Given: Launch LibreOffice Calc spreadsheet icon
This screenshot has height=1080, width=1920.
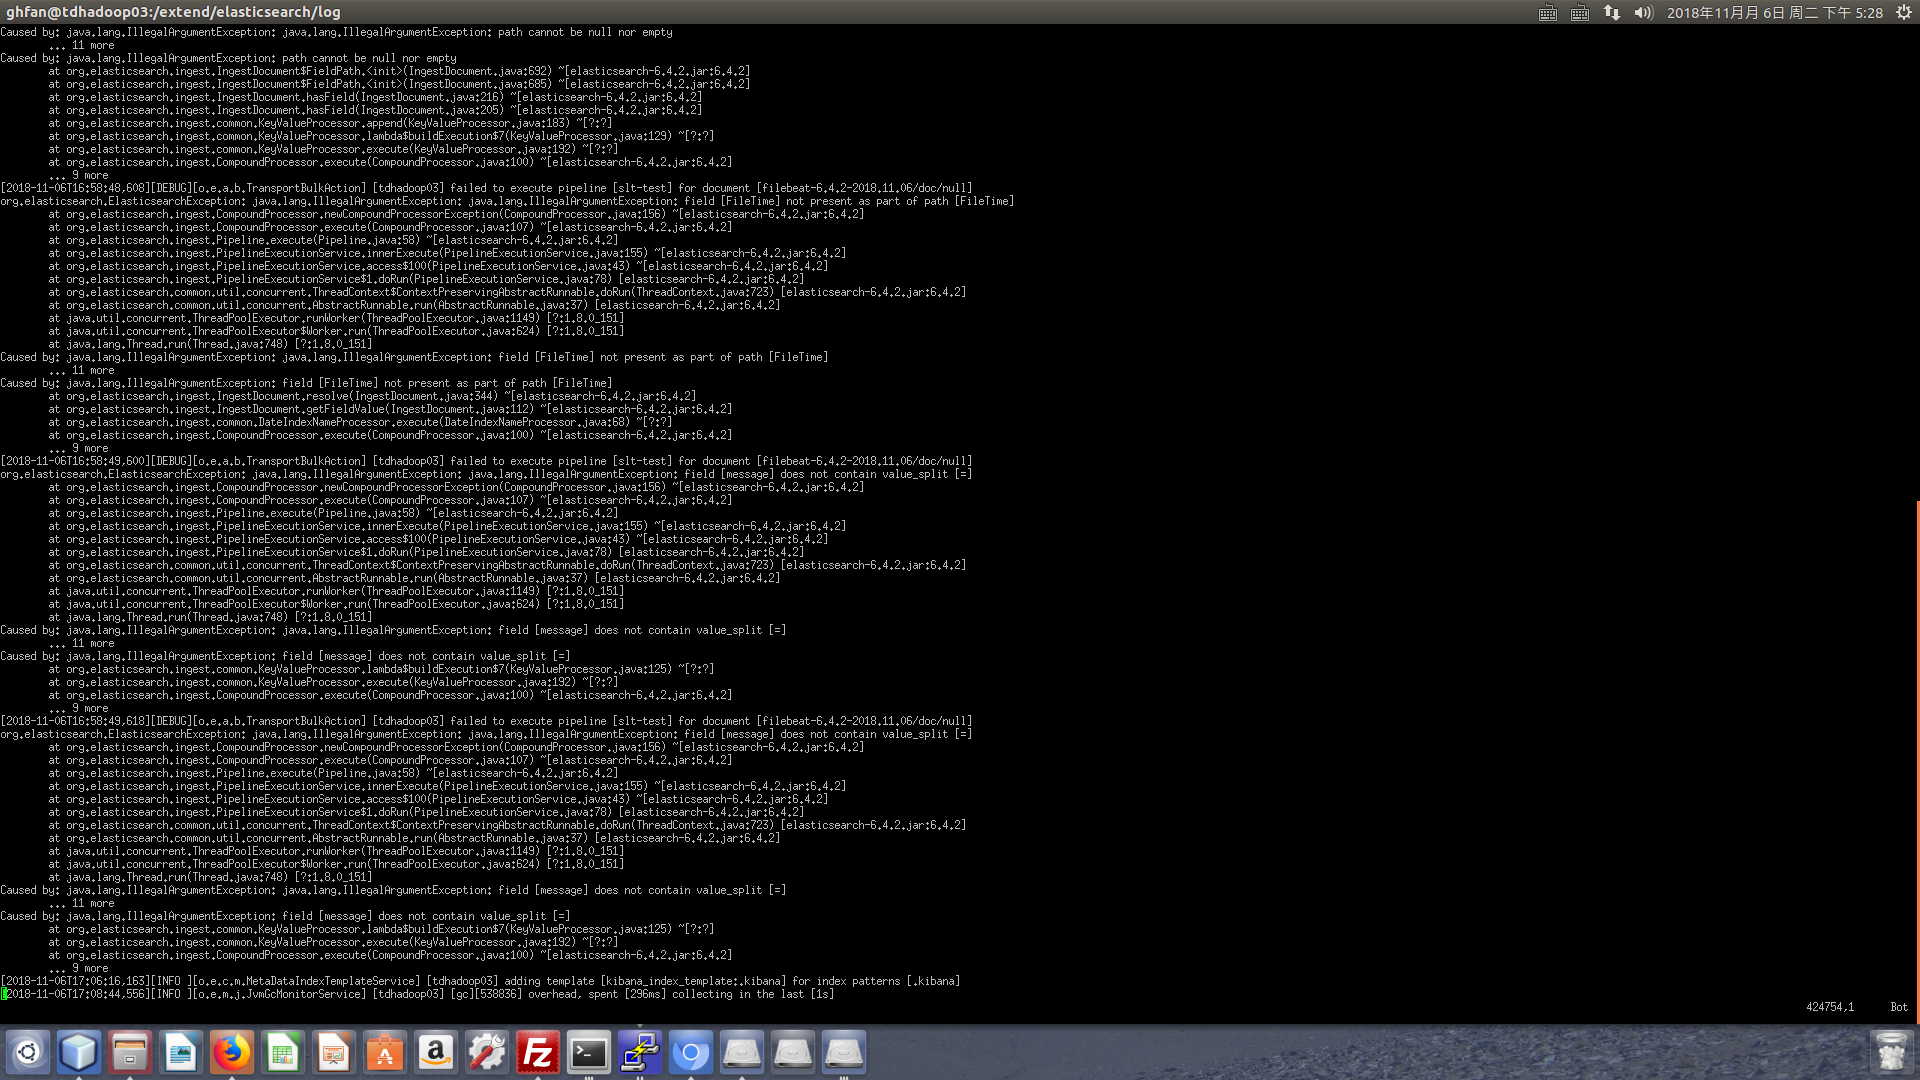Looking at the screenshot, I should coord(283,1052).
